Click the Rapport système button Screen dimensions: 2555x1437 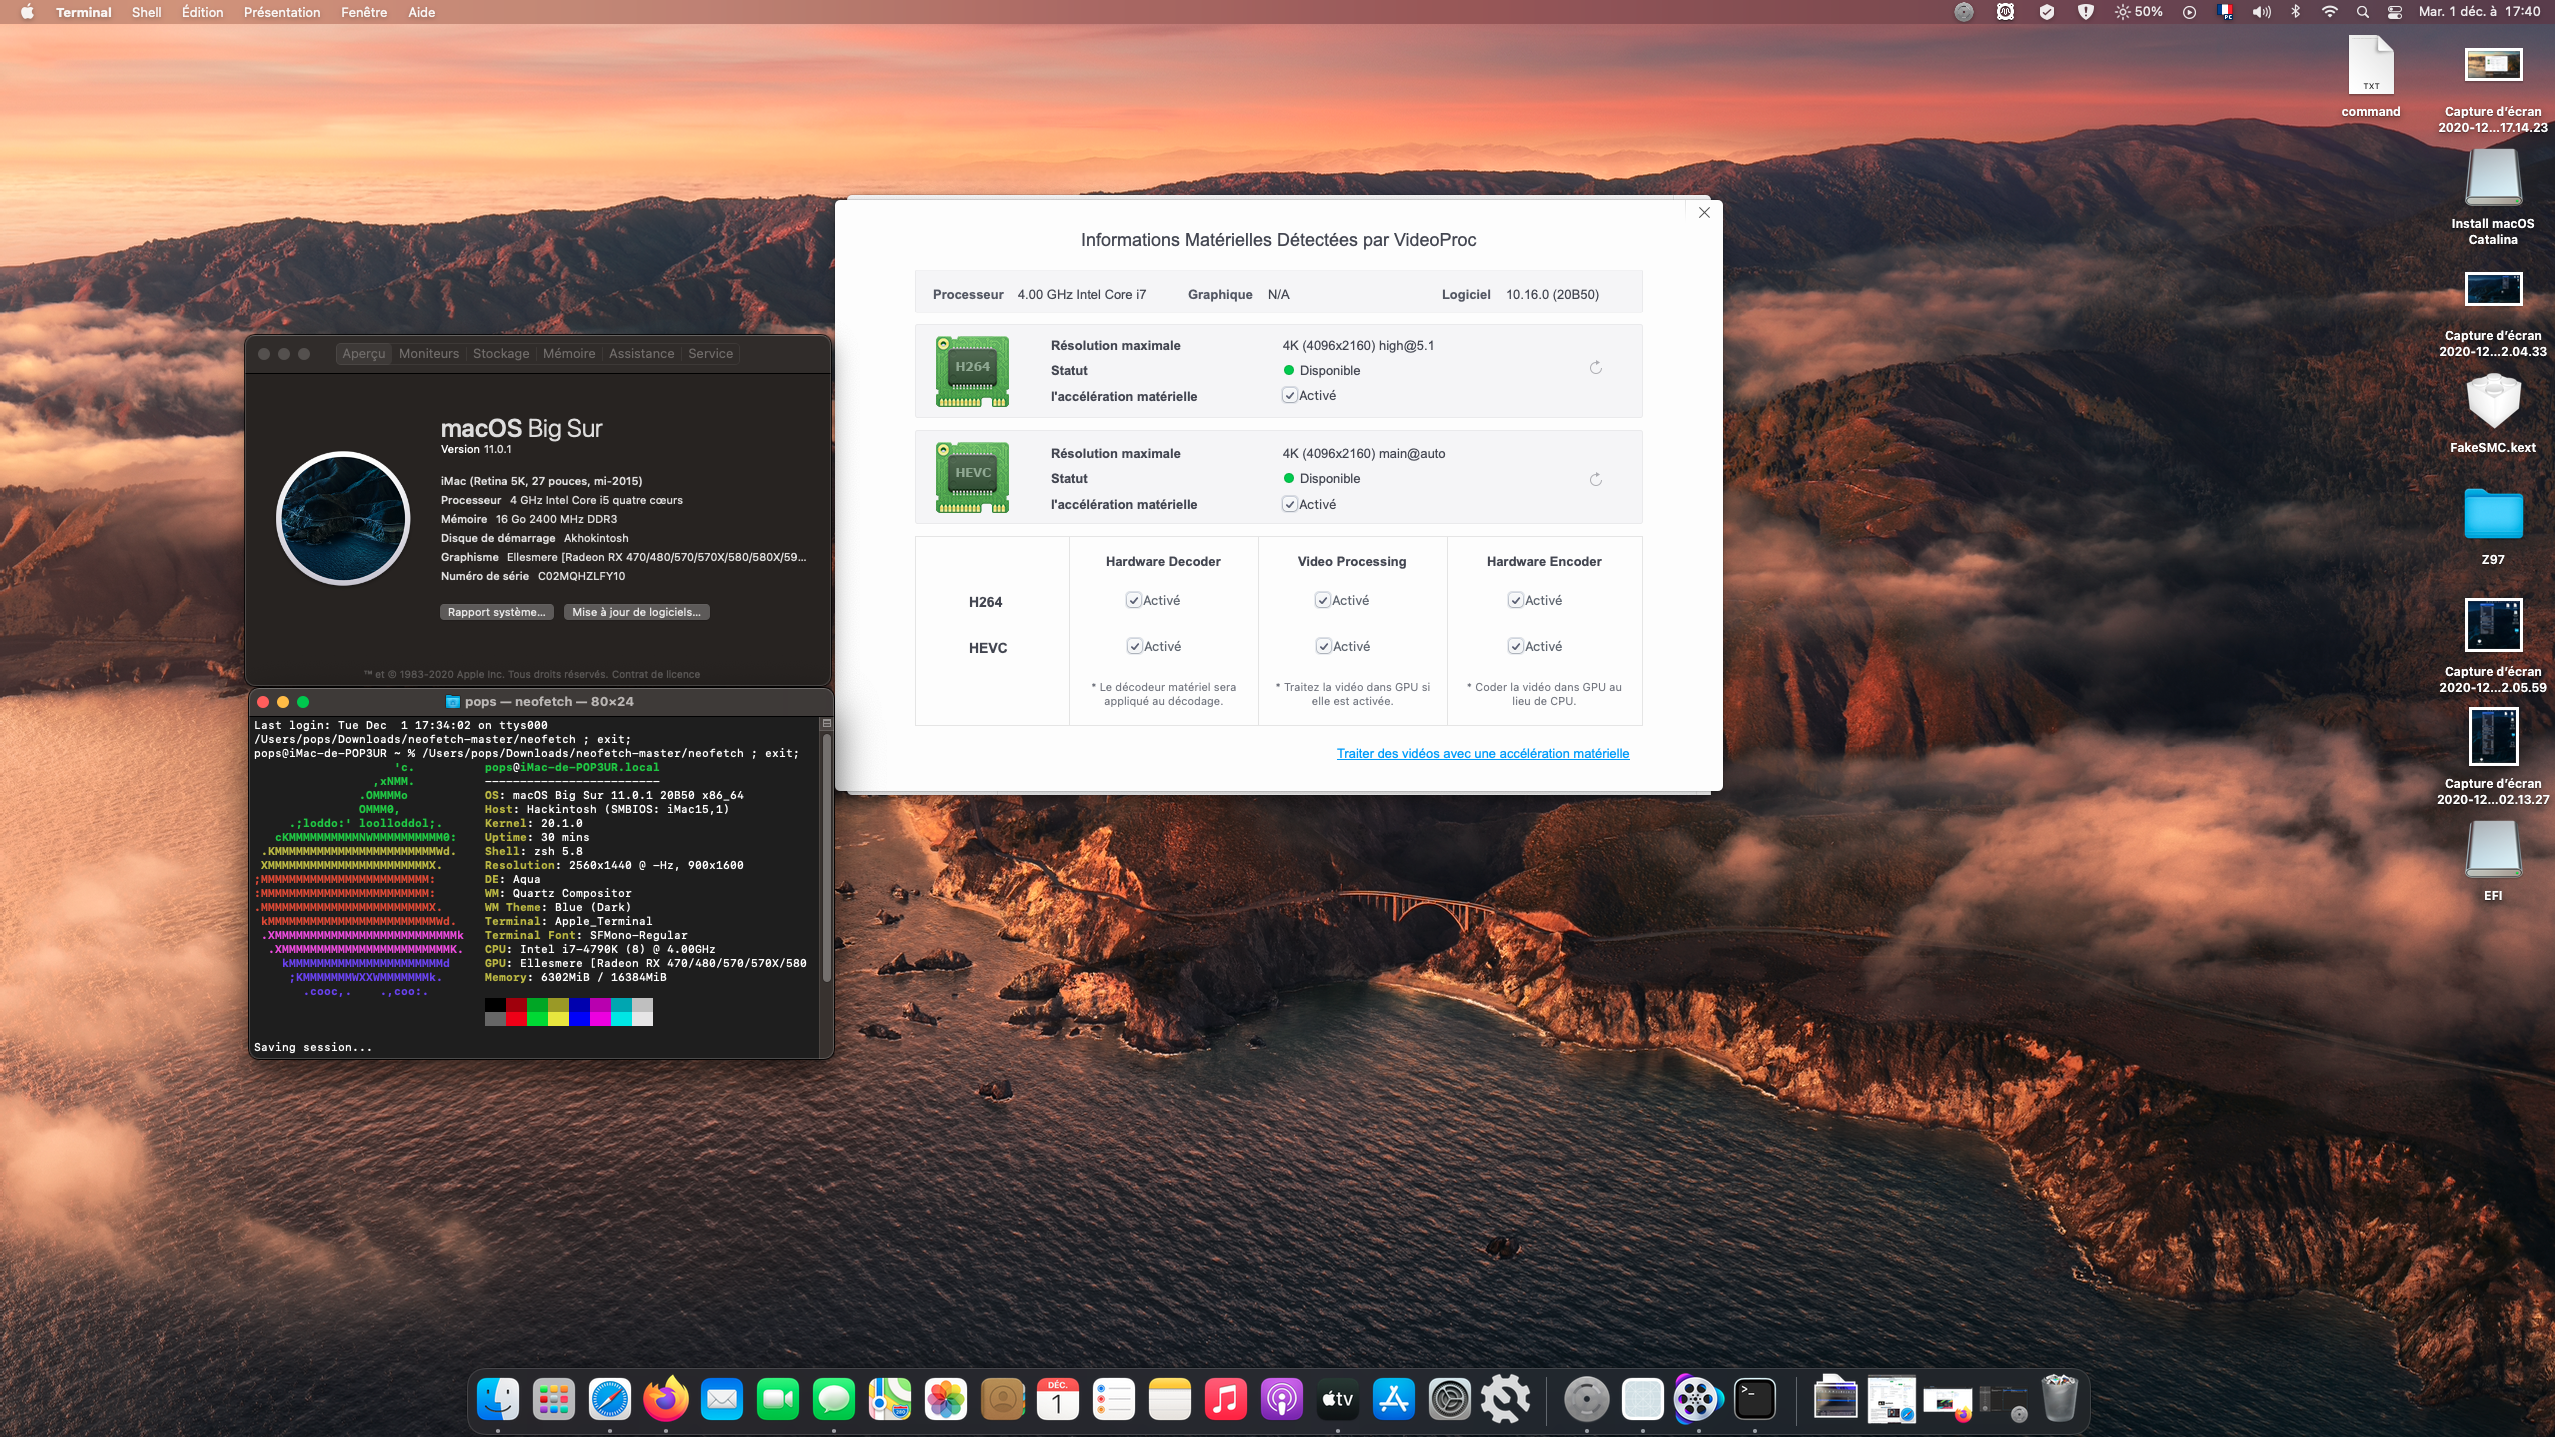[x=496, y=612]
